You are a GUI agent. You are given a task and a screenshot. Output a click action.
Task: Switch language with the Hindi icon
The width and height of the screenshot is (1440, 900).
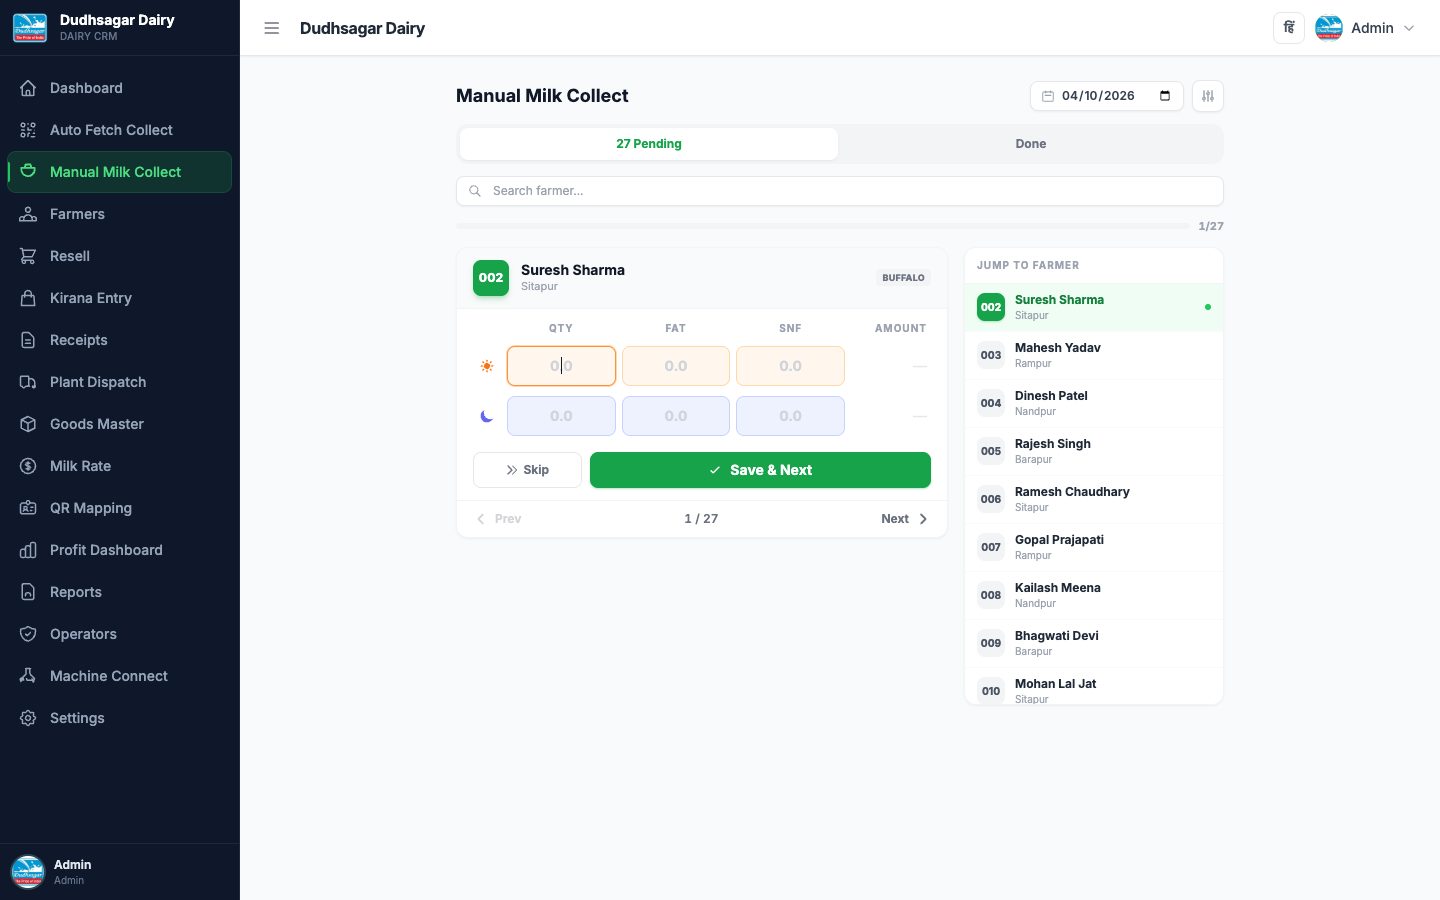1289,28
